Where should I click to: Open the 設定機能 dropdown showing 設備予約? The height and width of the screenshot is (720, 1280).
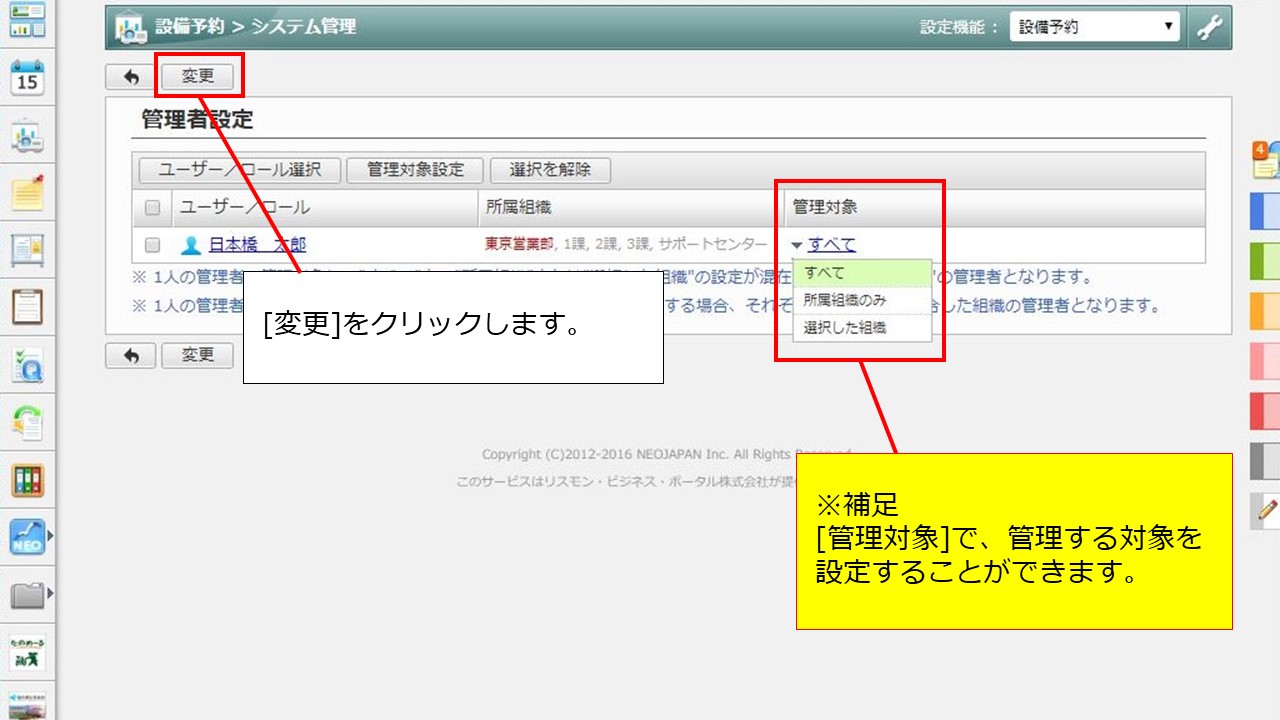pyautogui.click(x=1095, y=27)
